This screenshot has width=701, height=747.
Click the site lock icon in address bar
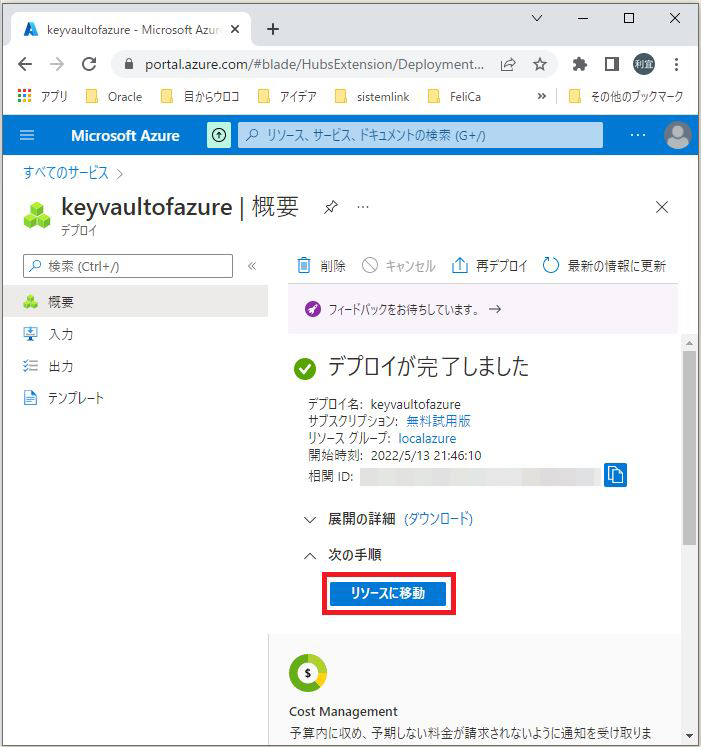point(129,64)
